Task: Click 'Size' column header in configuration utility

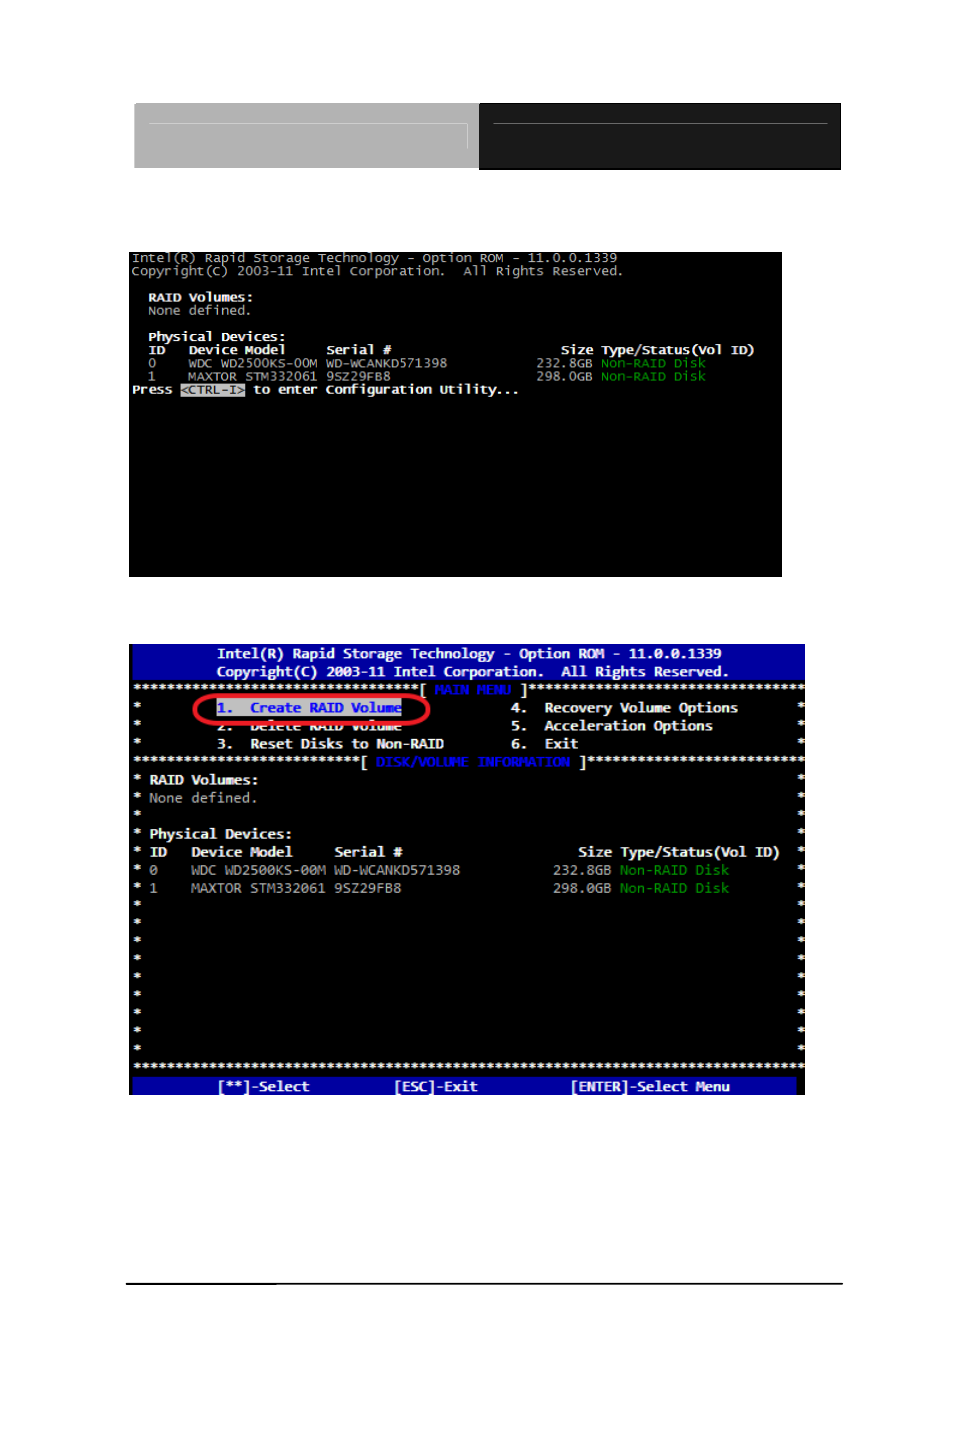Action: [x=594, y=852]
